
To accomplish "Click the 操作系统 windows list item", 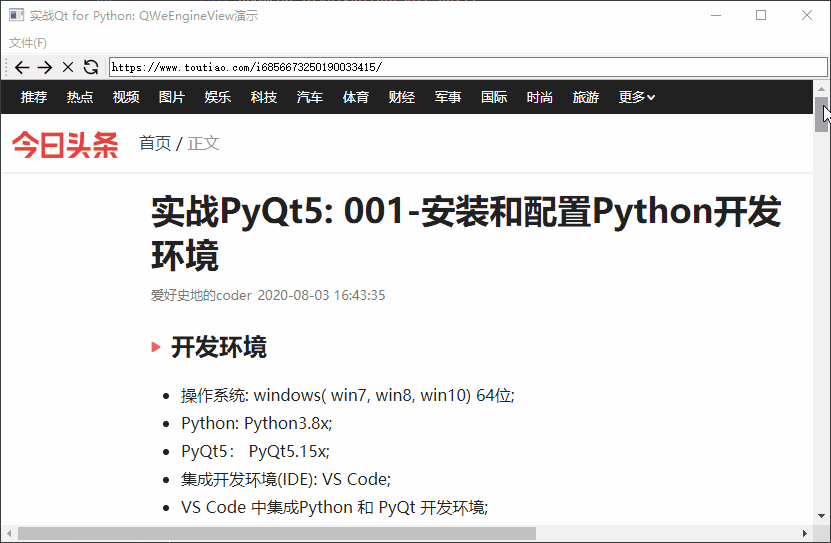I will coord(348,395).
